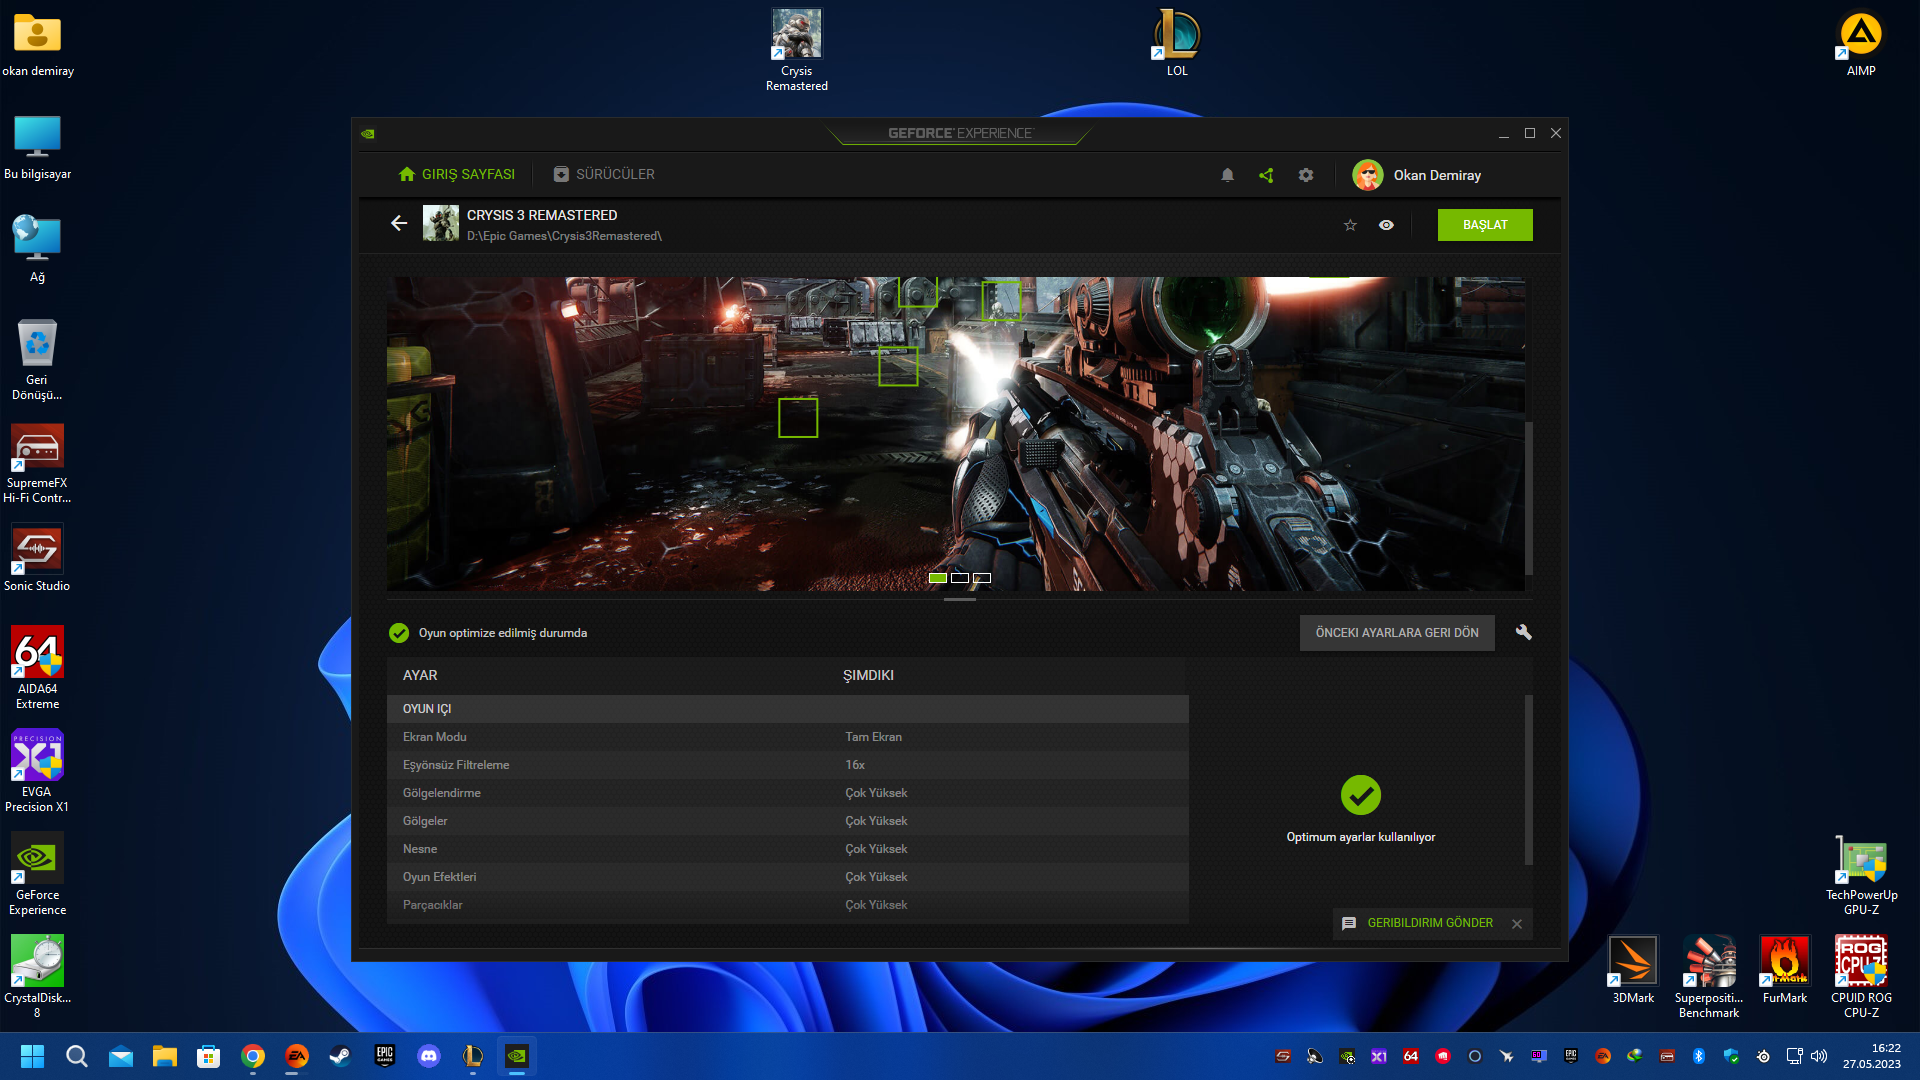Click GERIBILDIRIM GÖNDER feedback link
Image resolution: width=1920 pixels, height=1080 pixels.
pyautogui.click(x=1429, y=923)
